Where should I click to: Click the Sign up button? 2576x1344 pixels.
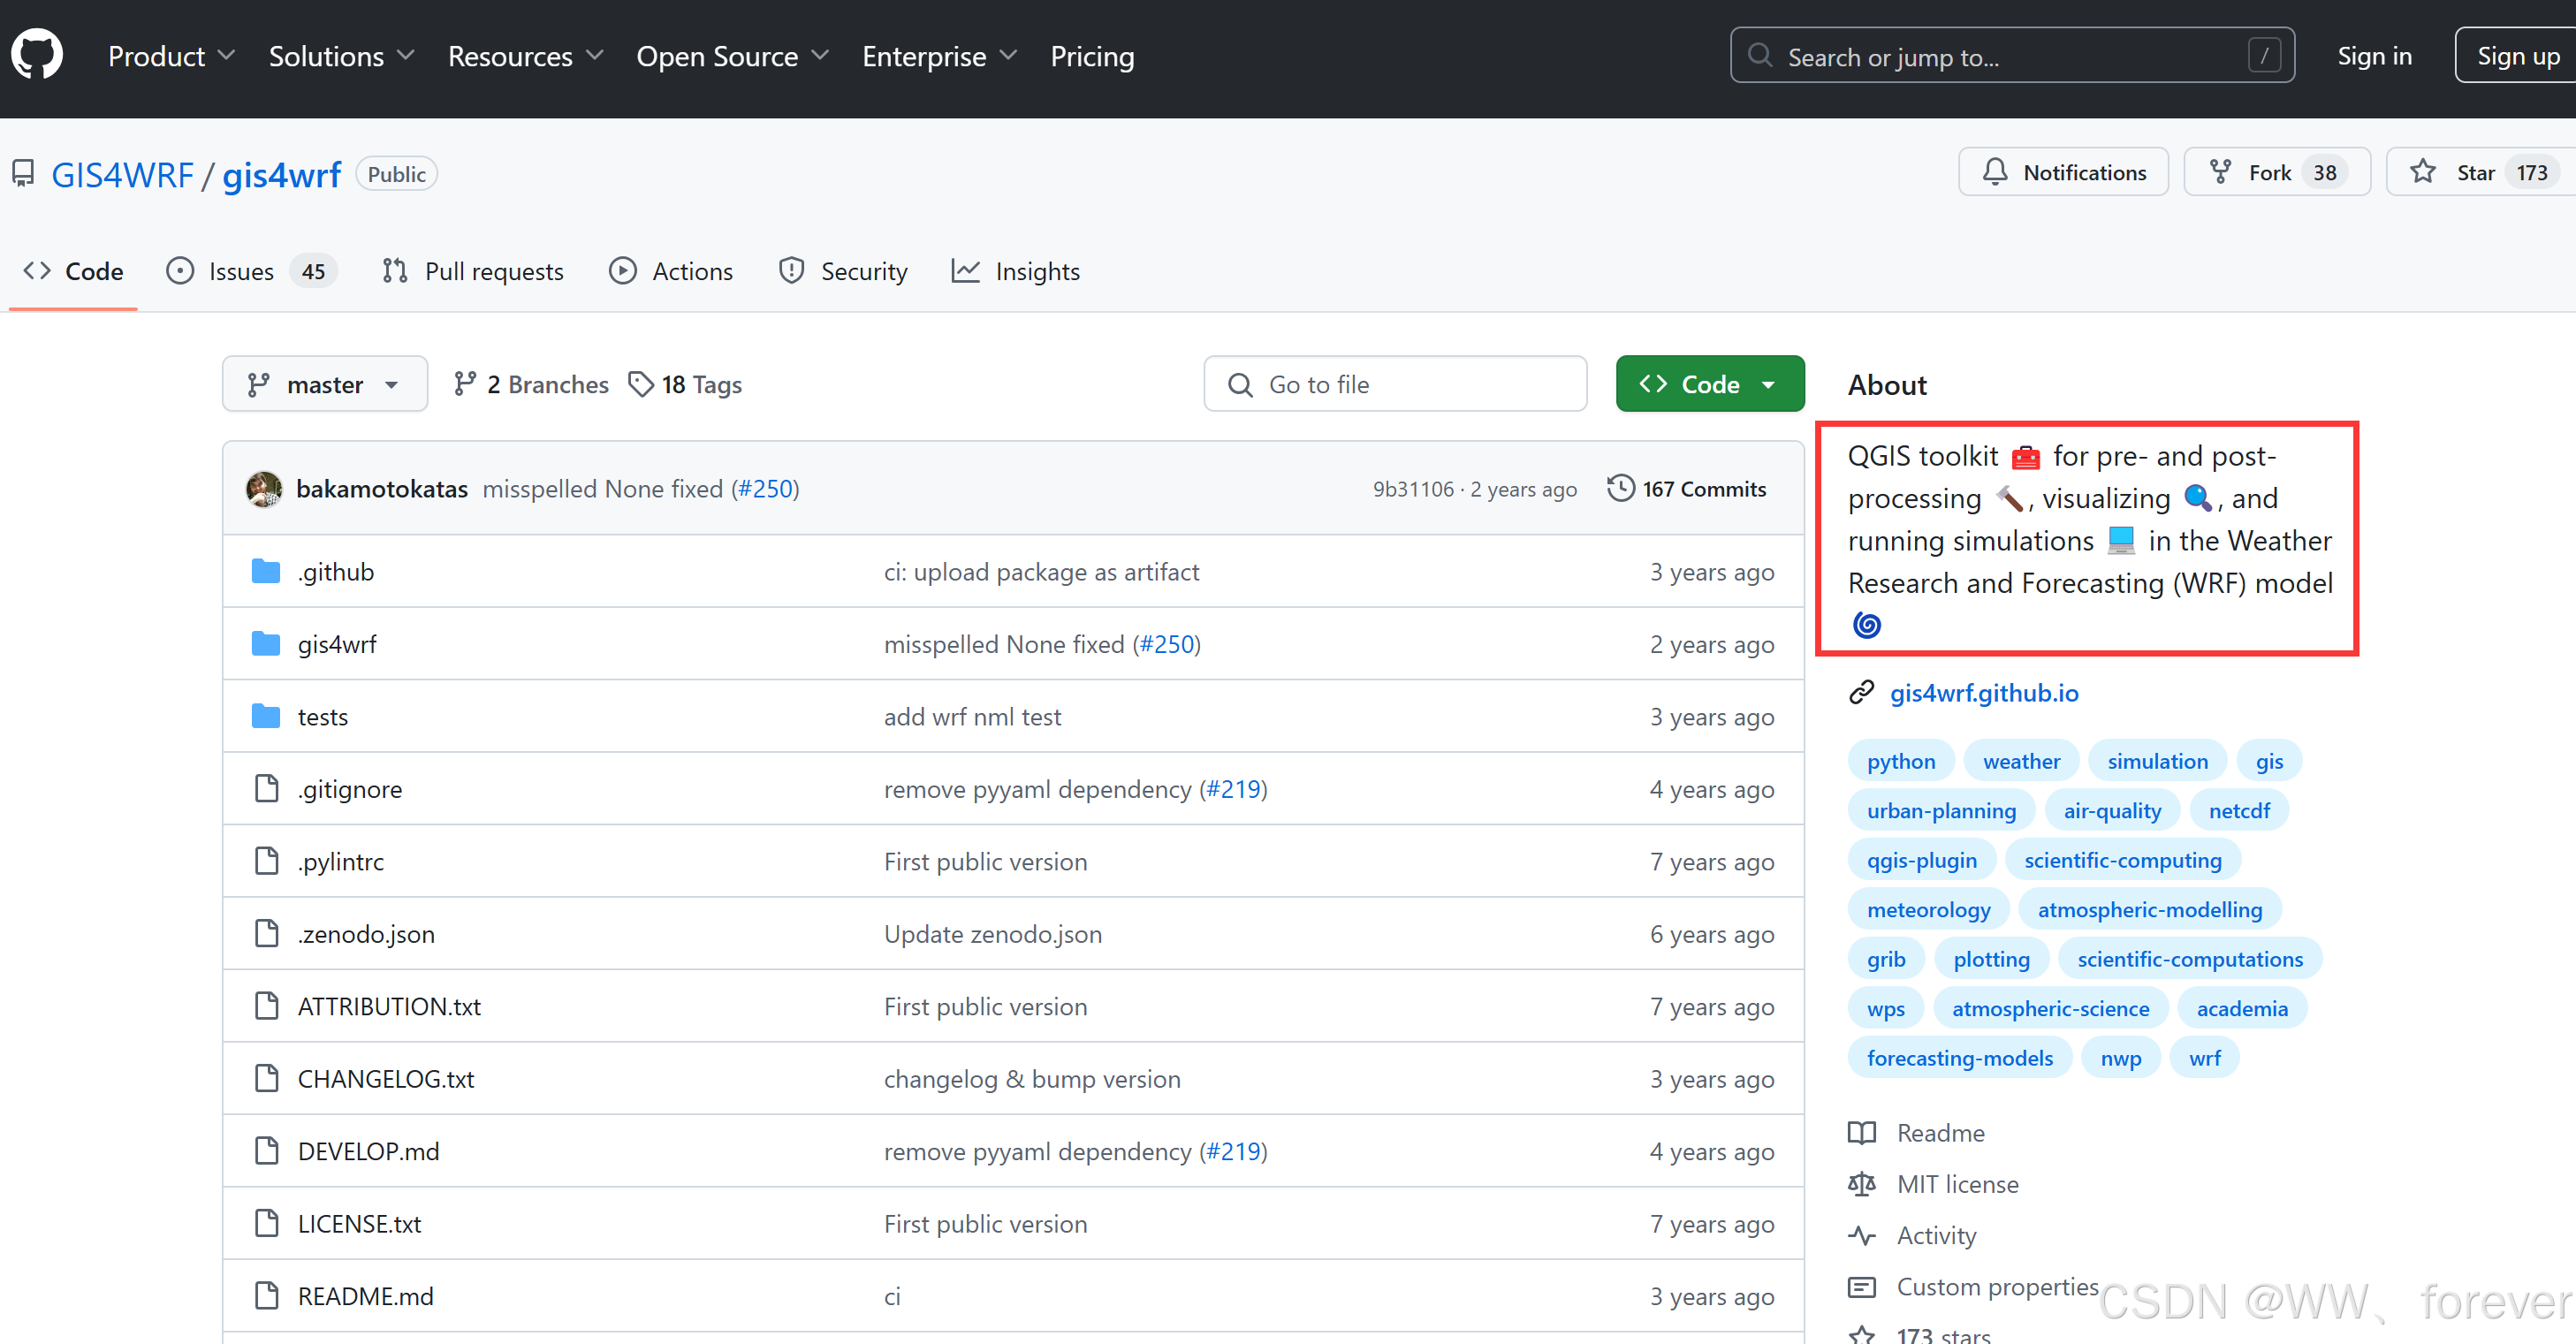[2516, 56]
